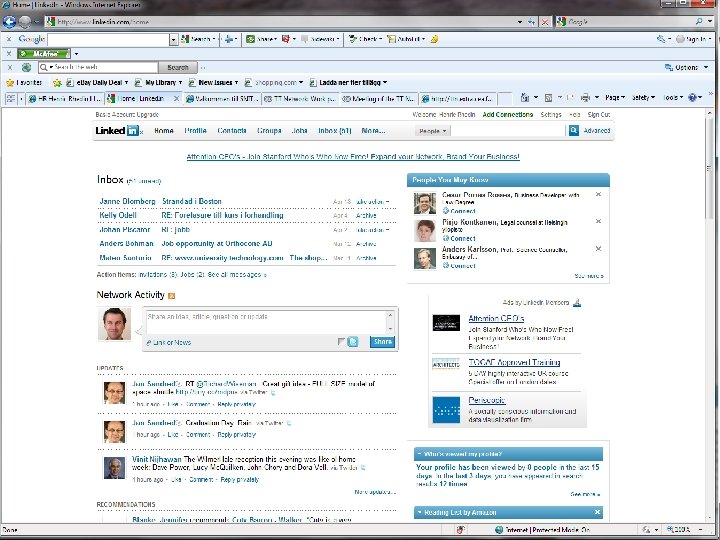Screen dimensions: 720x540
Task: Collapse the Who's viewed my profile panel
Action: click(419, 454)
